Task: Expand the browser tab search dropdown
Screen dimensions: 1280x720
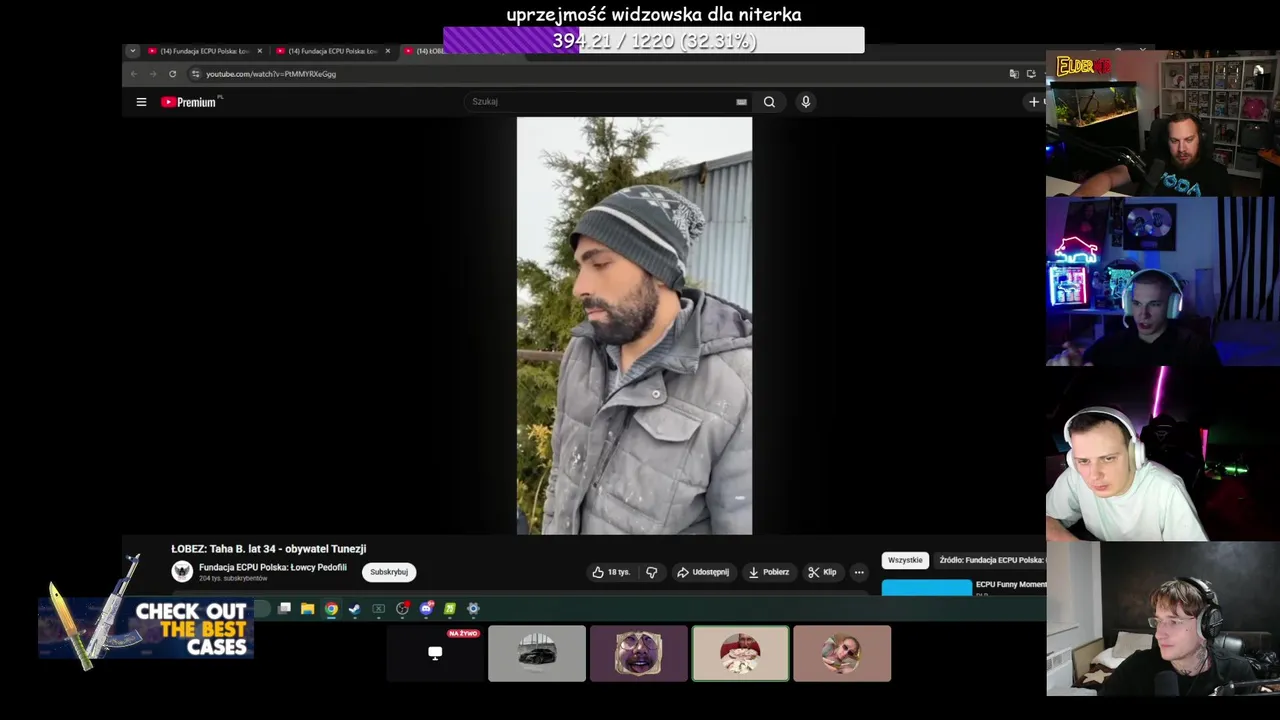Action: point(132,51)
